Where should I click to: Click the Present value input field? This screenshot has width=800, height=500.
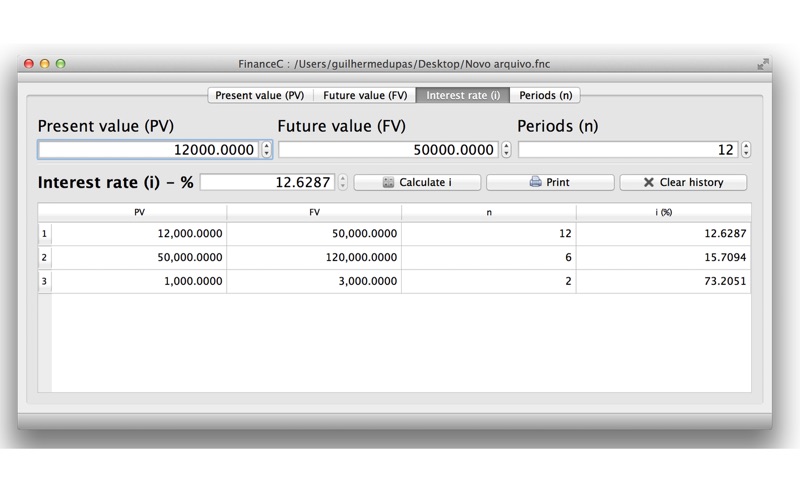pyautogui.click(x=148, y=149)
